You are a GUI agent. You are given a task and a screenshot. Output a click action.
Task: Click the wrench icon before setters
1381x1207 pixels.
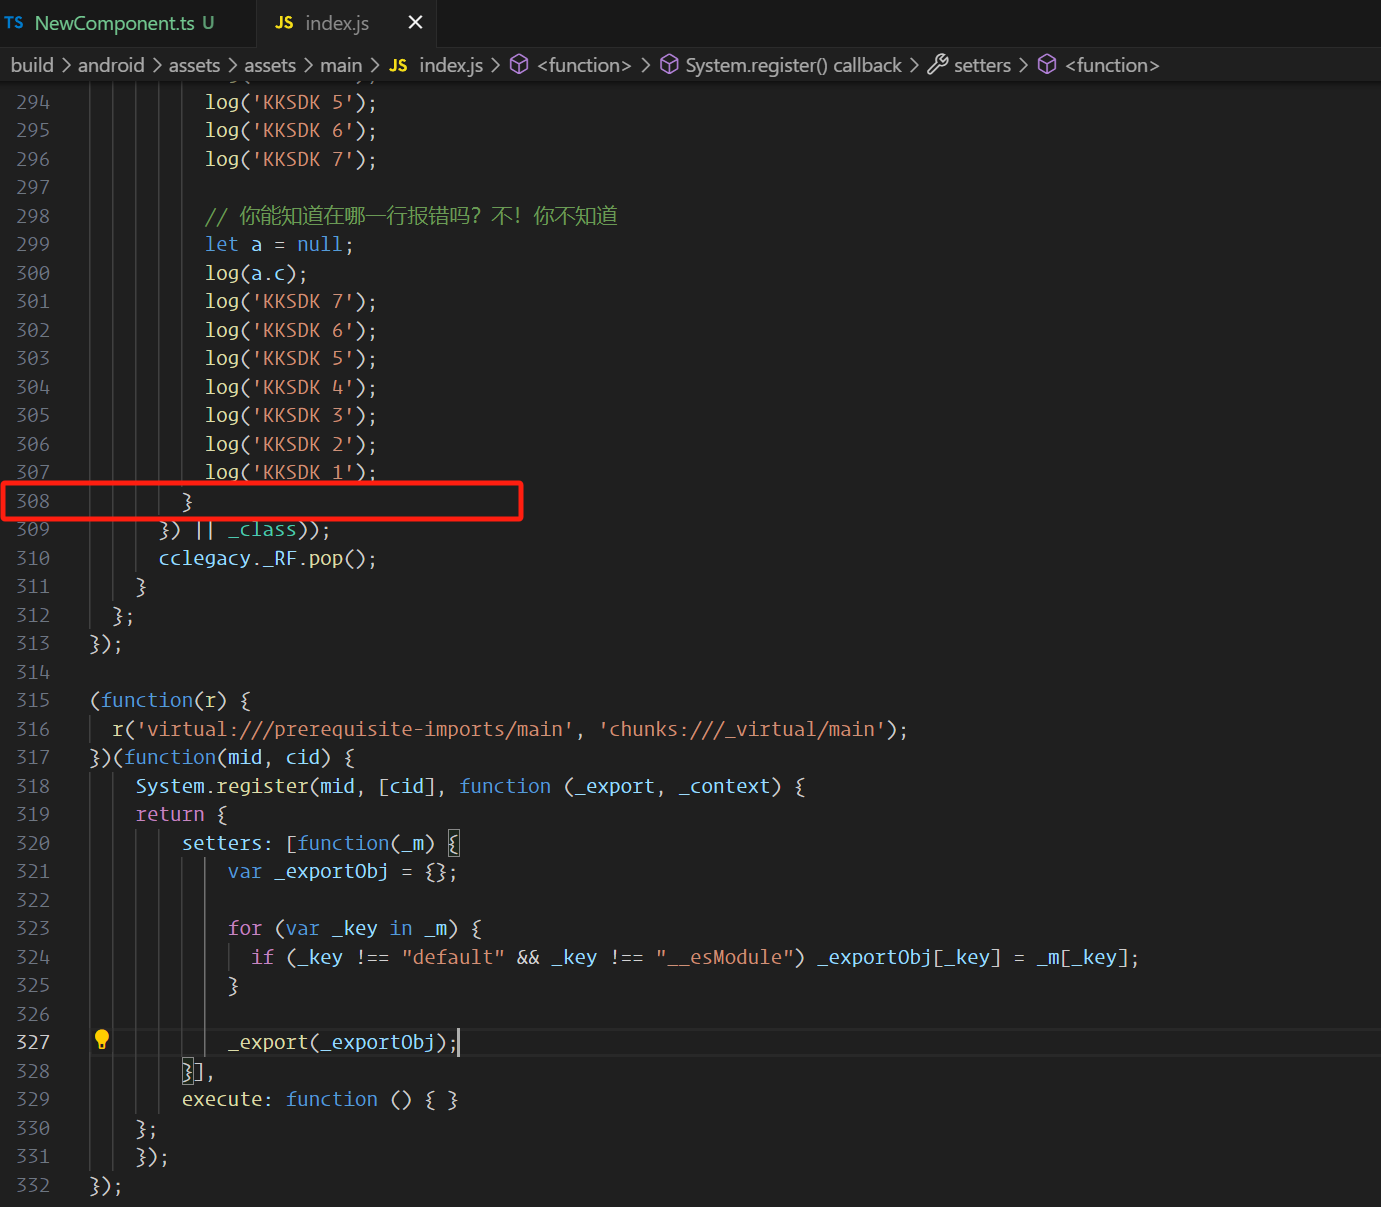click(937, 64)
